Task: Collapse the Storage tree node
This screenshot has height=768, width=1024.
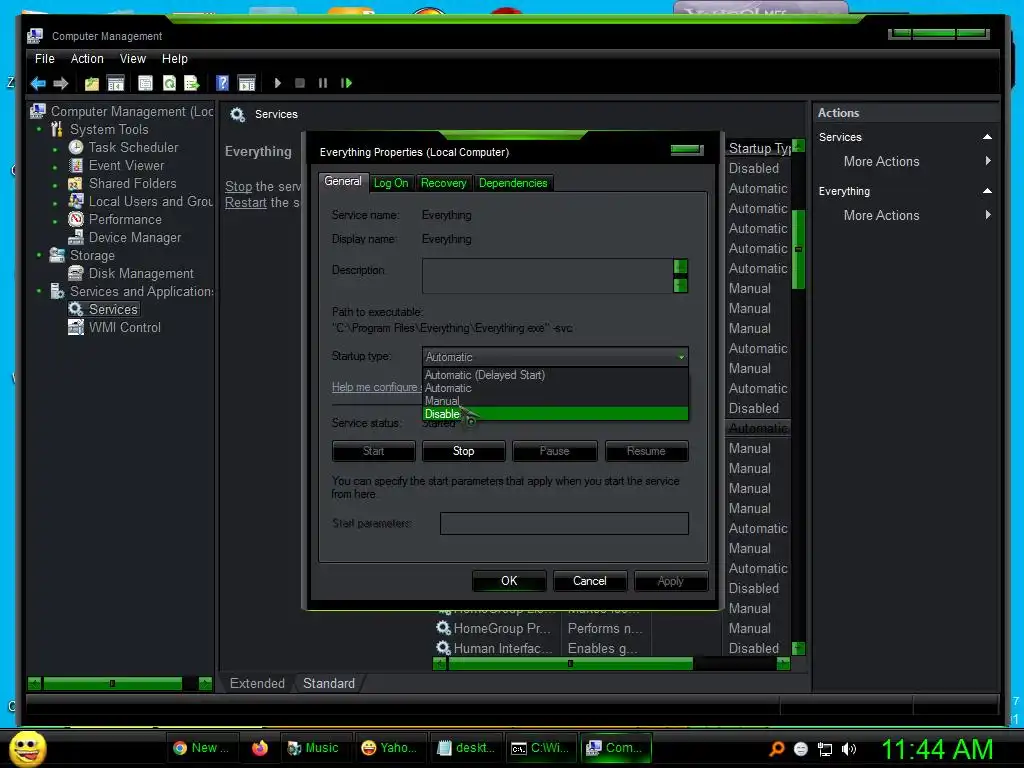Action: pos(39,255)
